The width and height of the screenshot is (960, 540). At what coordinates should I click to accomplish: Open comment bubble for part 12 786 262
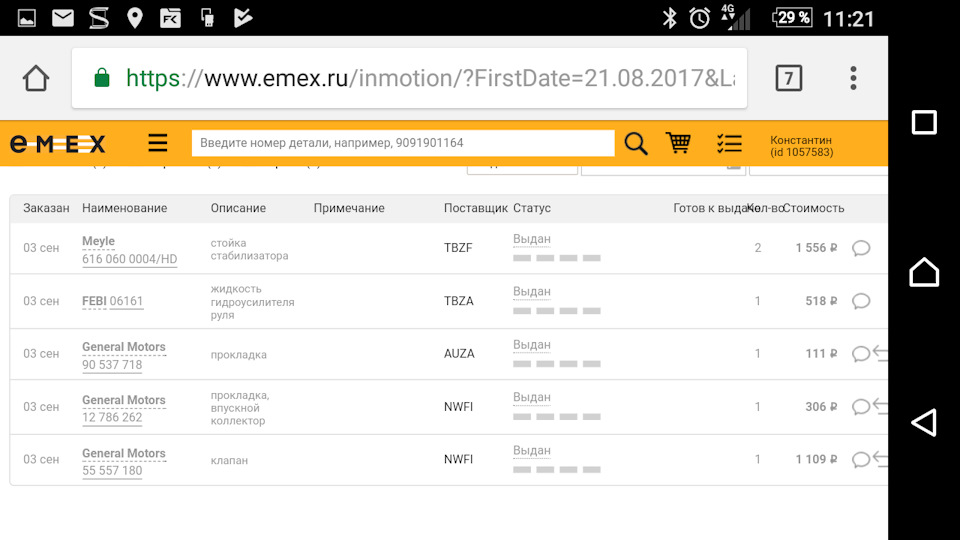861,407
